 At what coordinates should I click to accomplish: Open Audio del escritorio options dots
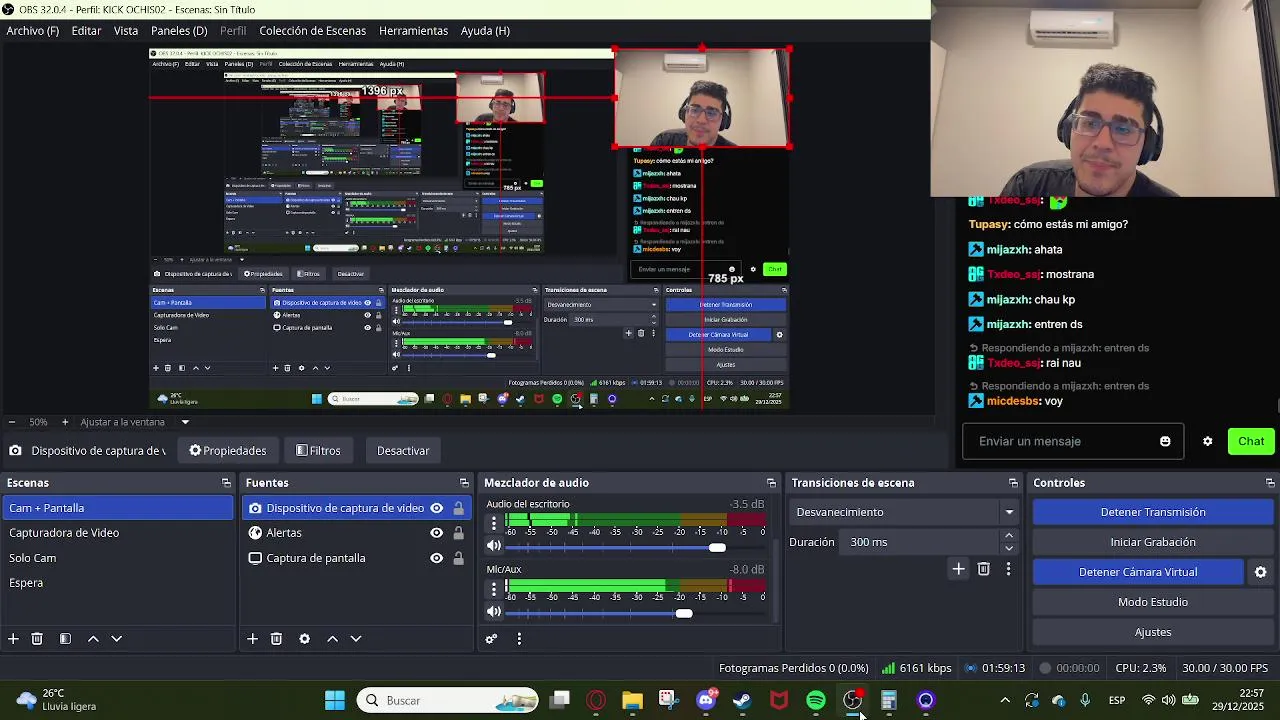(493, 522)
